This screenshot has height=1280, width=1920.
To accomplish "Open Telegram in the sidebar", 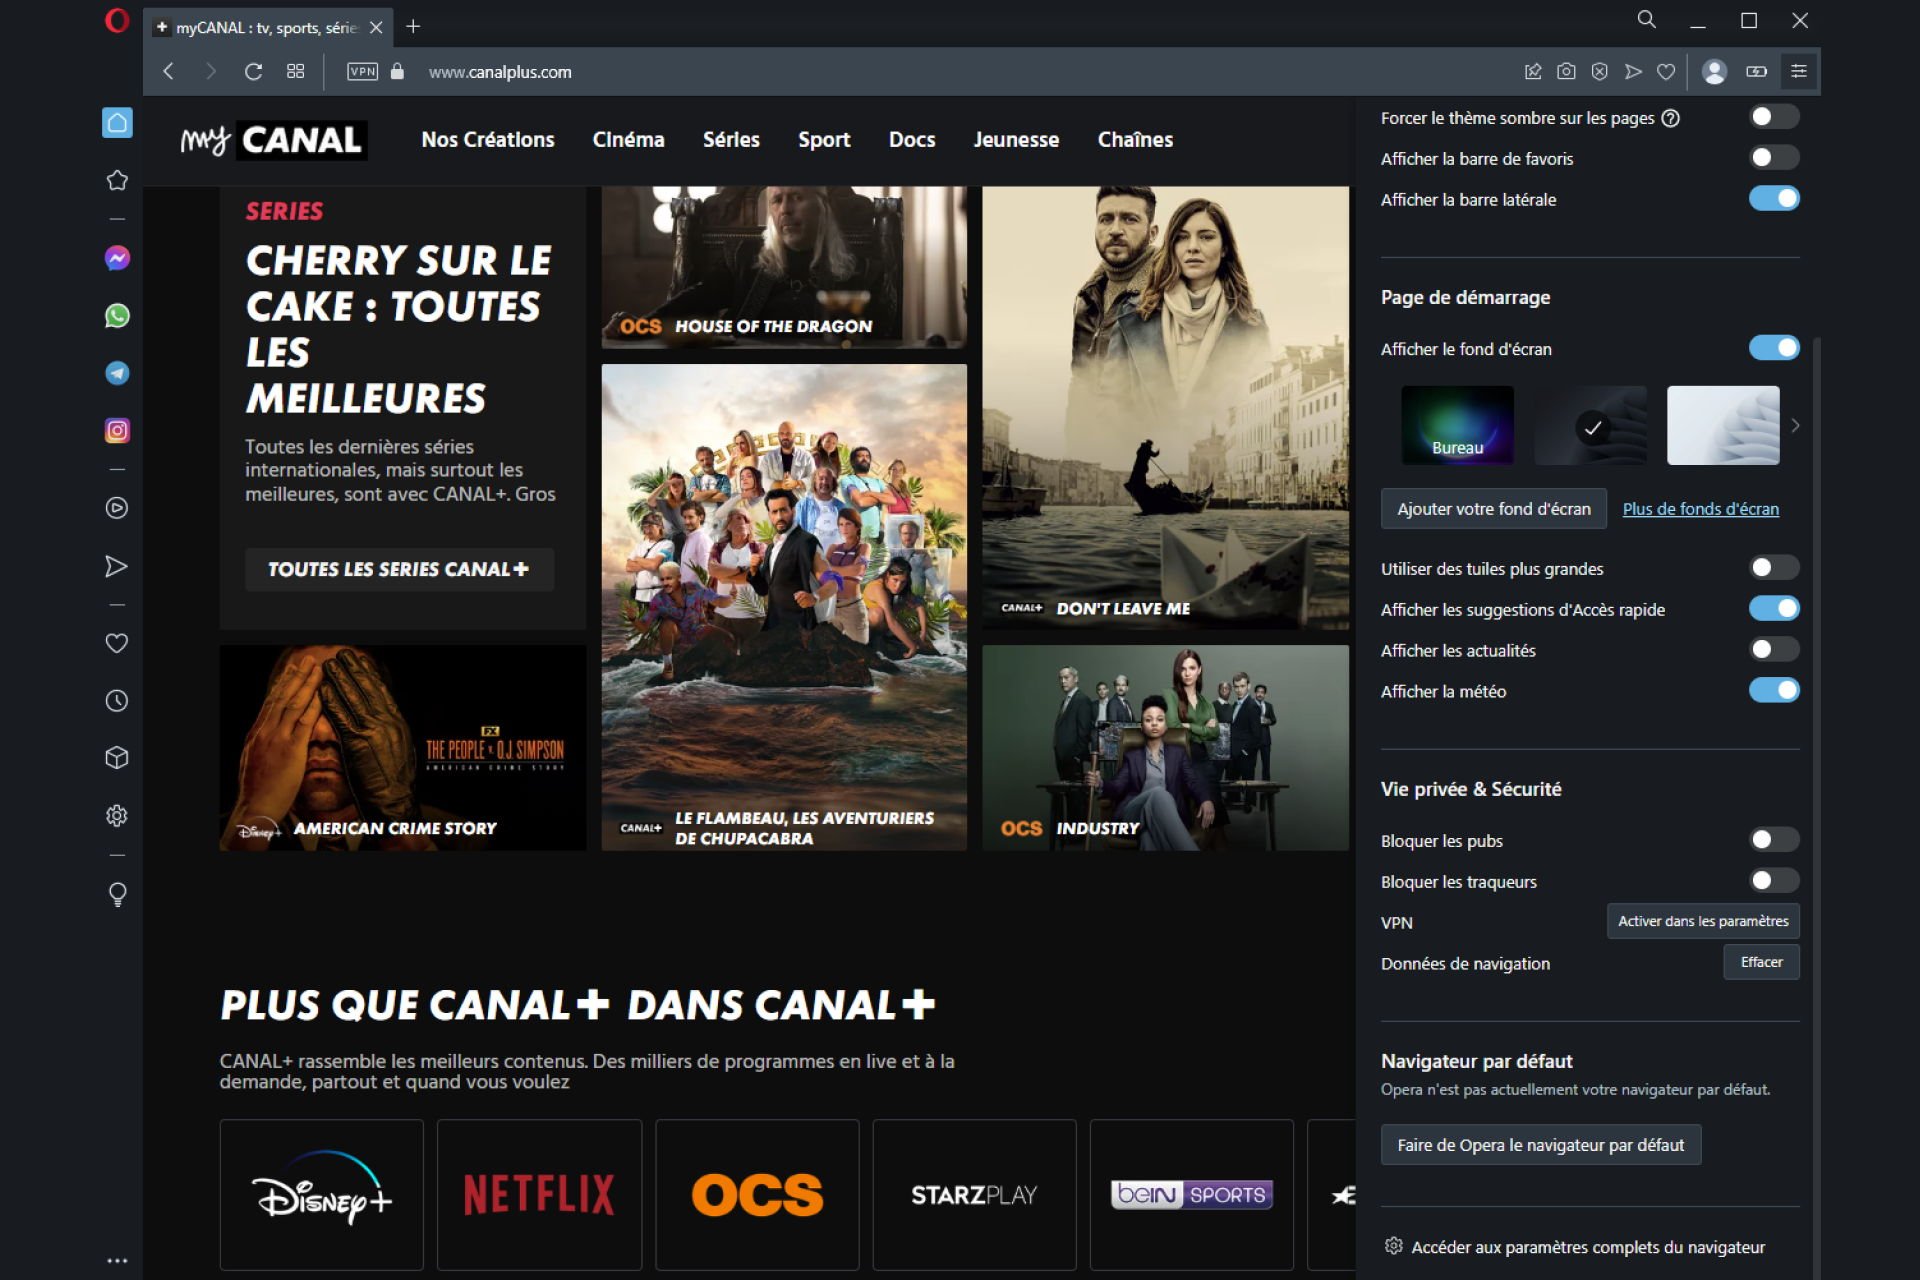I will click(x=117, y=373).
